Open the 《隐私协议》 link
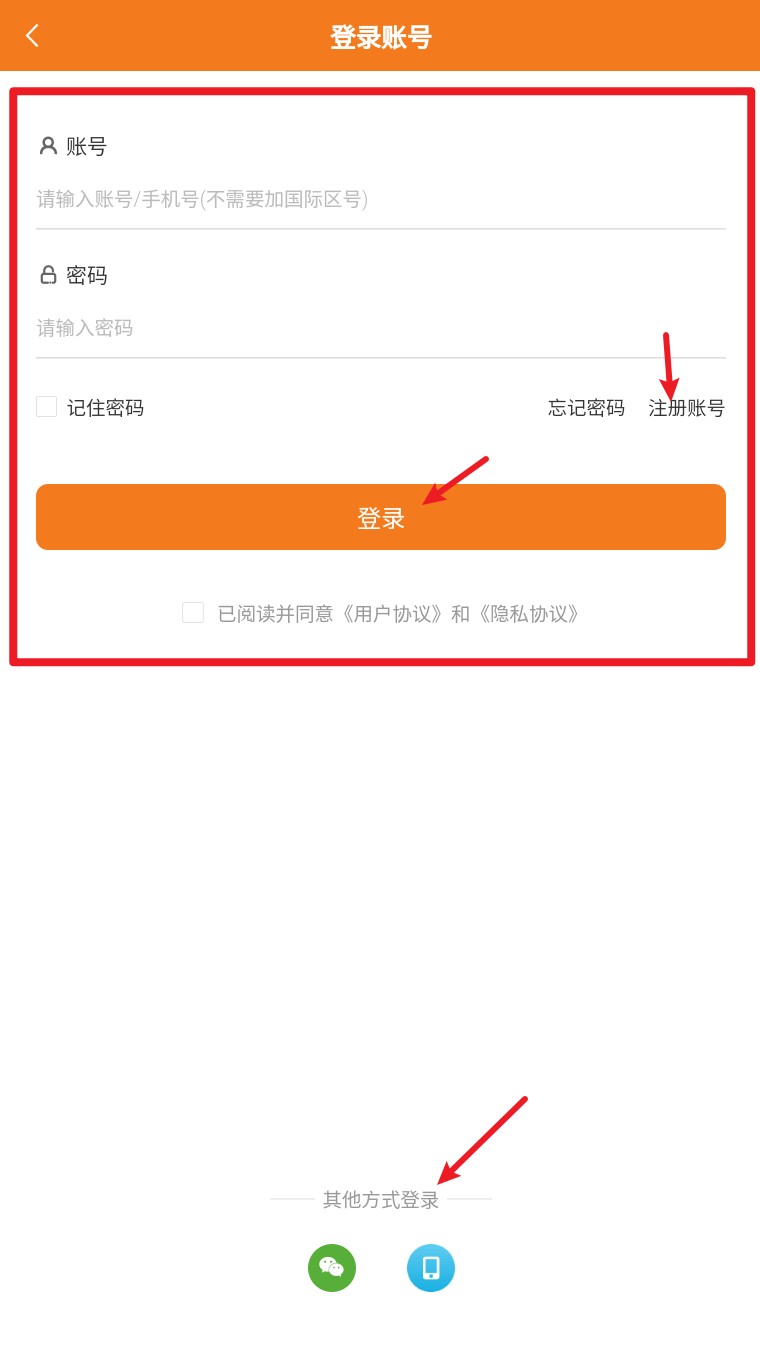The width and height of the screenshot is (760, 1355). pos(527,614)
